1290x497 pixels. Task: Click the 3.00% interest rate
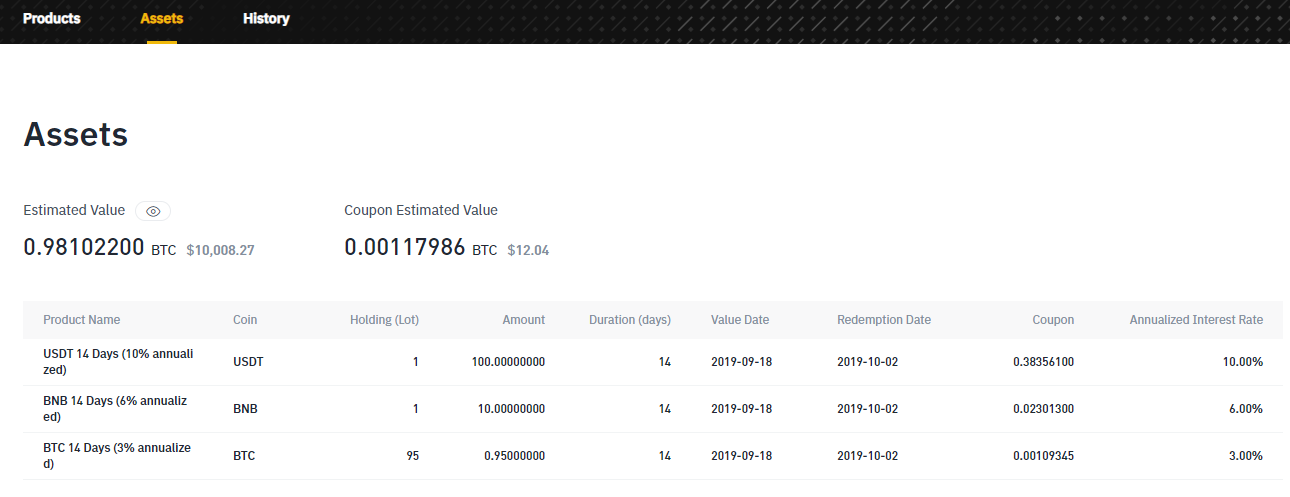[1246, 456]
